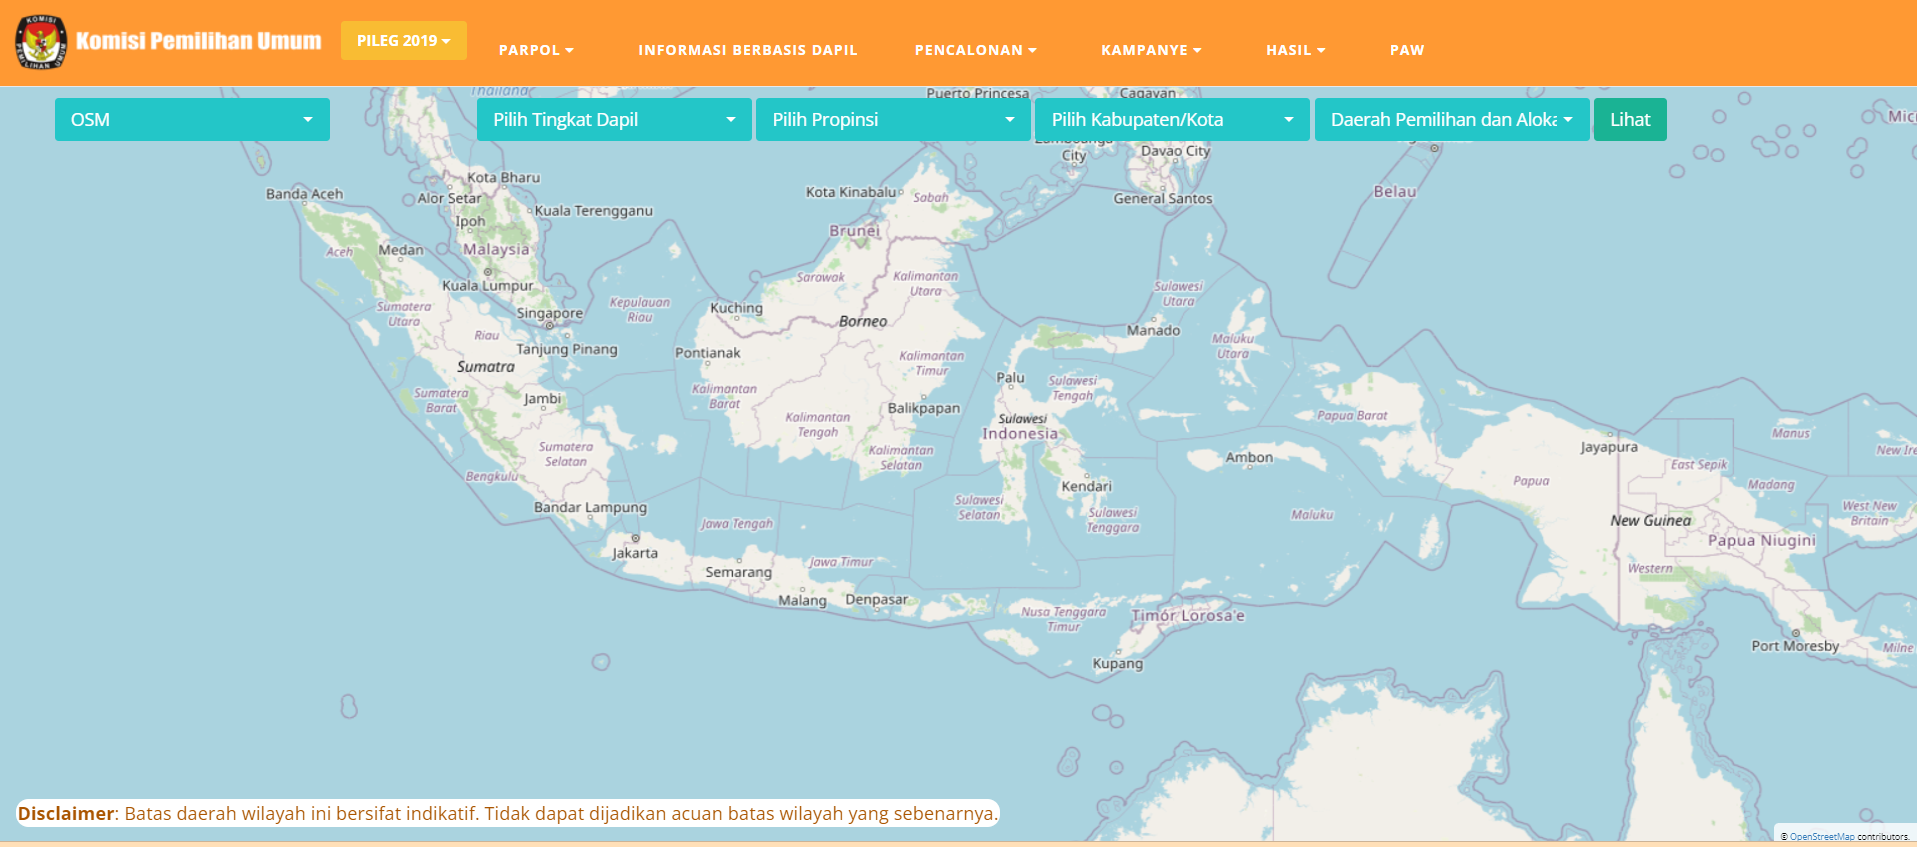Screen dimensions: 1917x847
Task: Click the Borneo label on the map
Action: click(863, 322)
